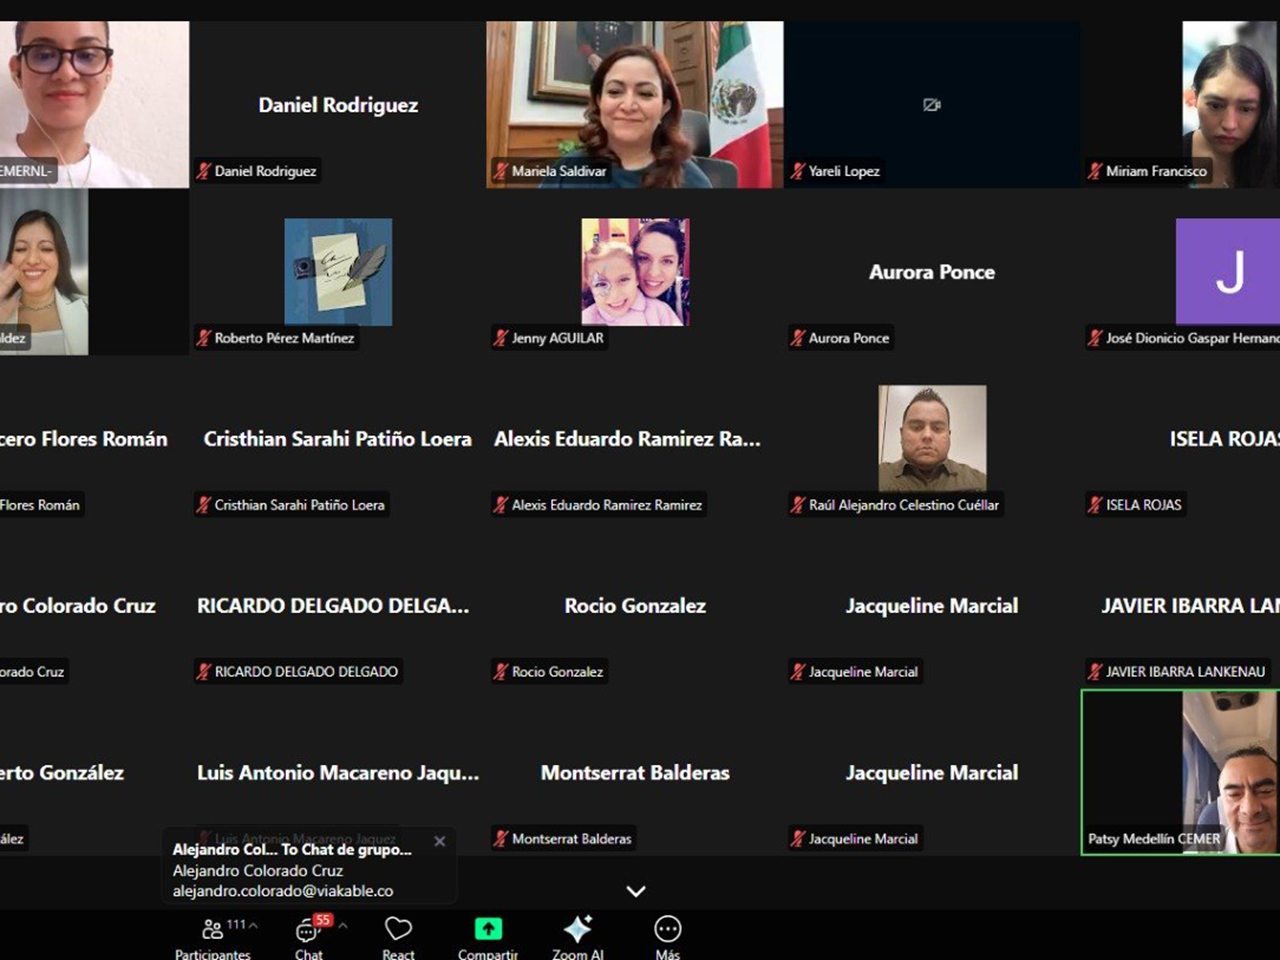Click the "Miriam Francisco" name label
The width and height of the screenshot is (1280, 960).
tap(1156, 171)
